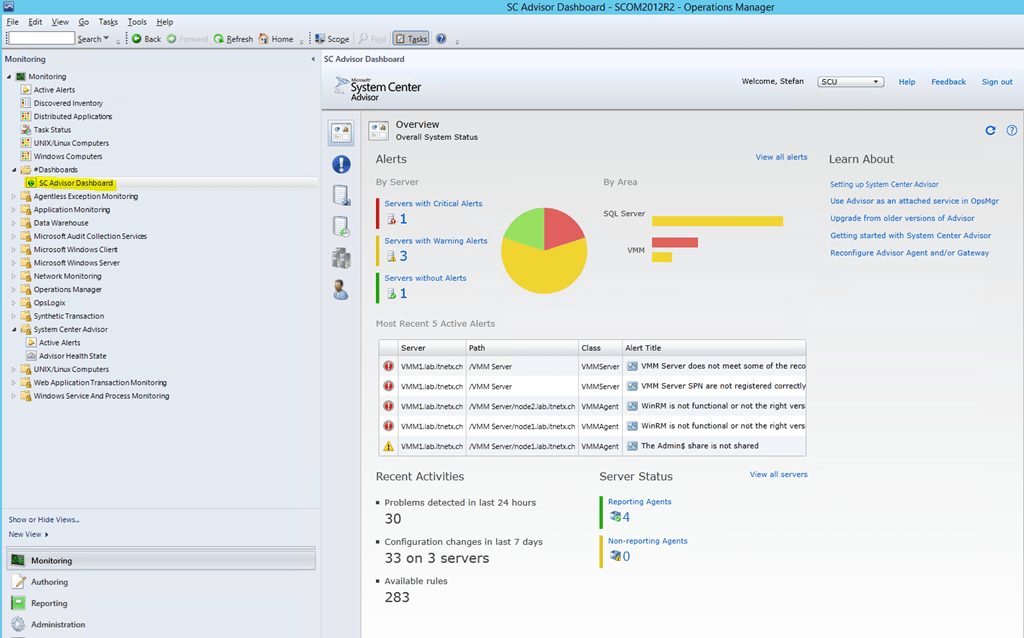Open Advisor Health State view
Viewport: 1024px width, 638px height.
[x=72, y=356]
